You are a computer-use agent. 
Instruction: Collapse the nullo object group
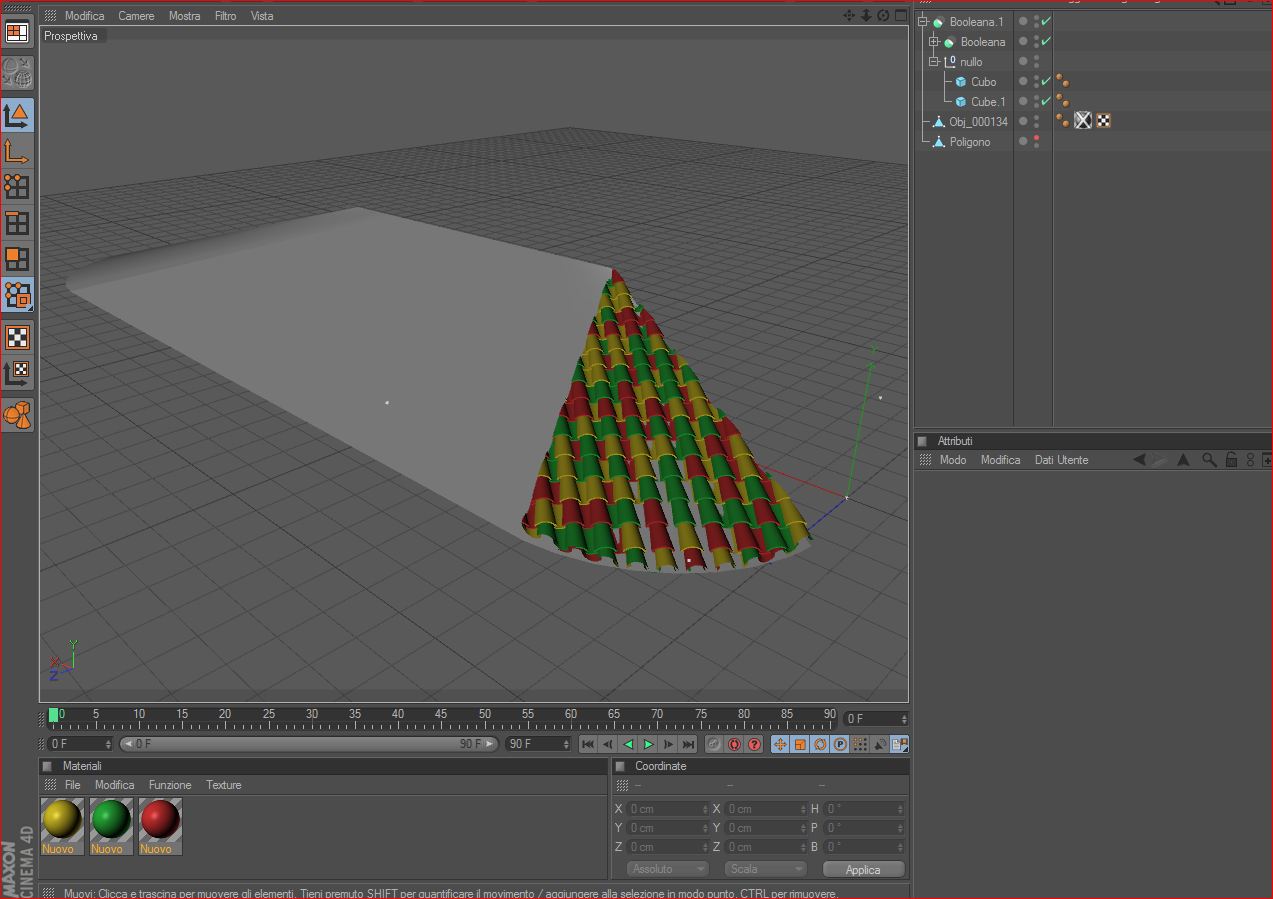[x=933, y=62]
